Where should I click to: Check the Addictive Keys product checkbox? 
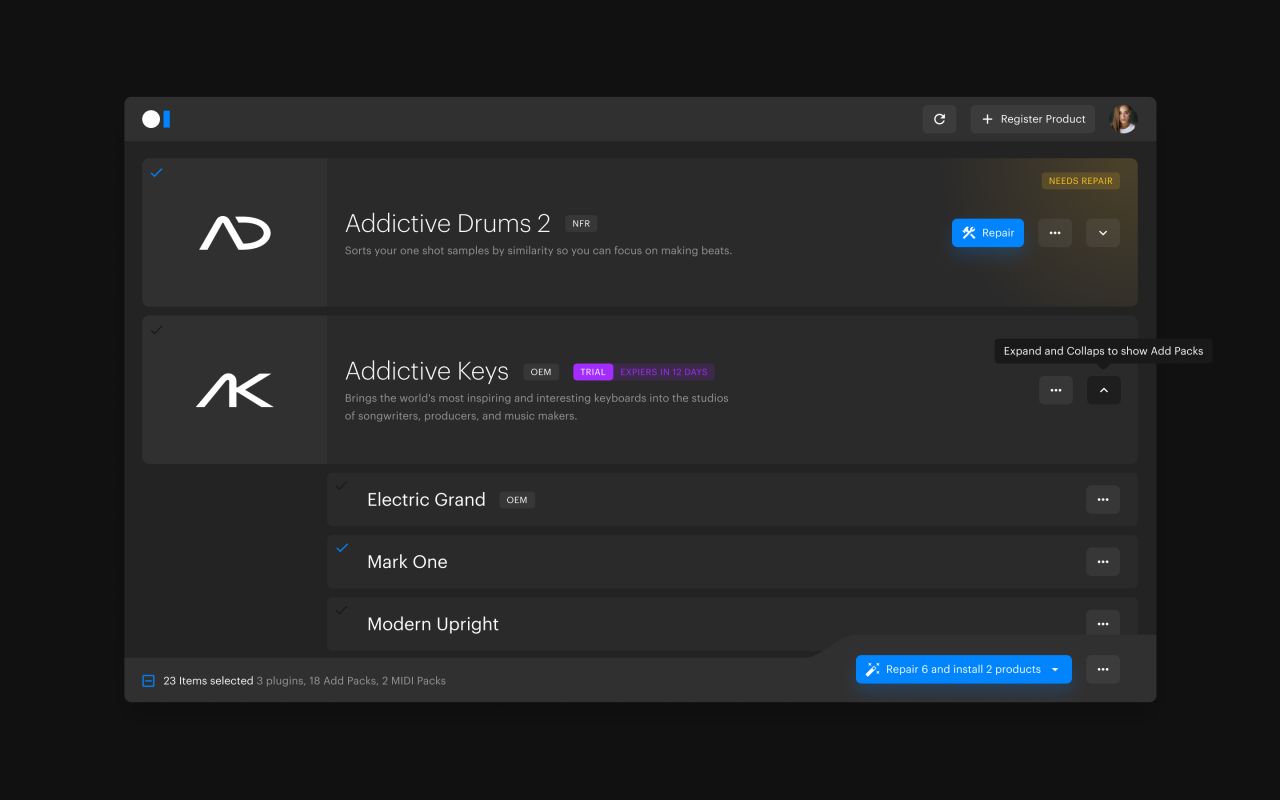pyautogui.click(x=156, y=330)
